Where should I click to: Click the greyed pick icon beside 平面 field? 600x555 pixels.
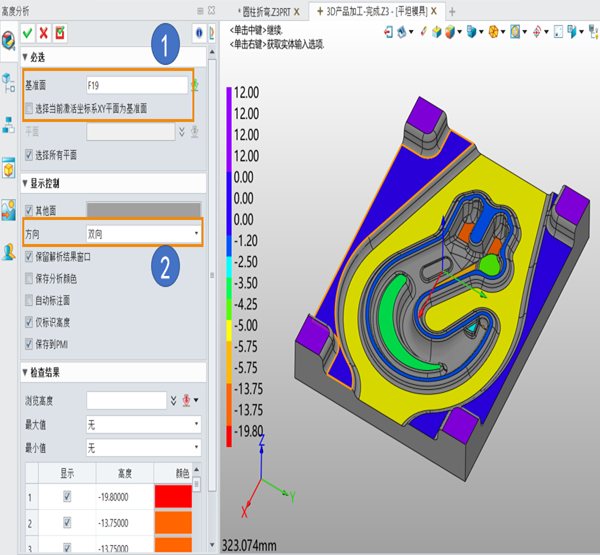click(x=195, y=132)
